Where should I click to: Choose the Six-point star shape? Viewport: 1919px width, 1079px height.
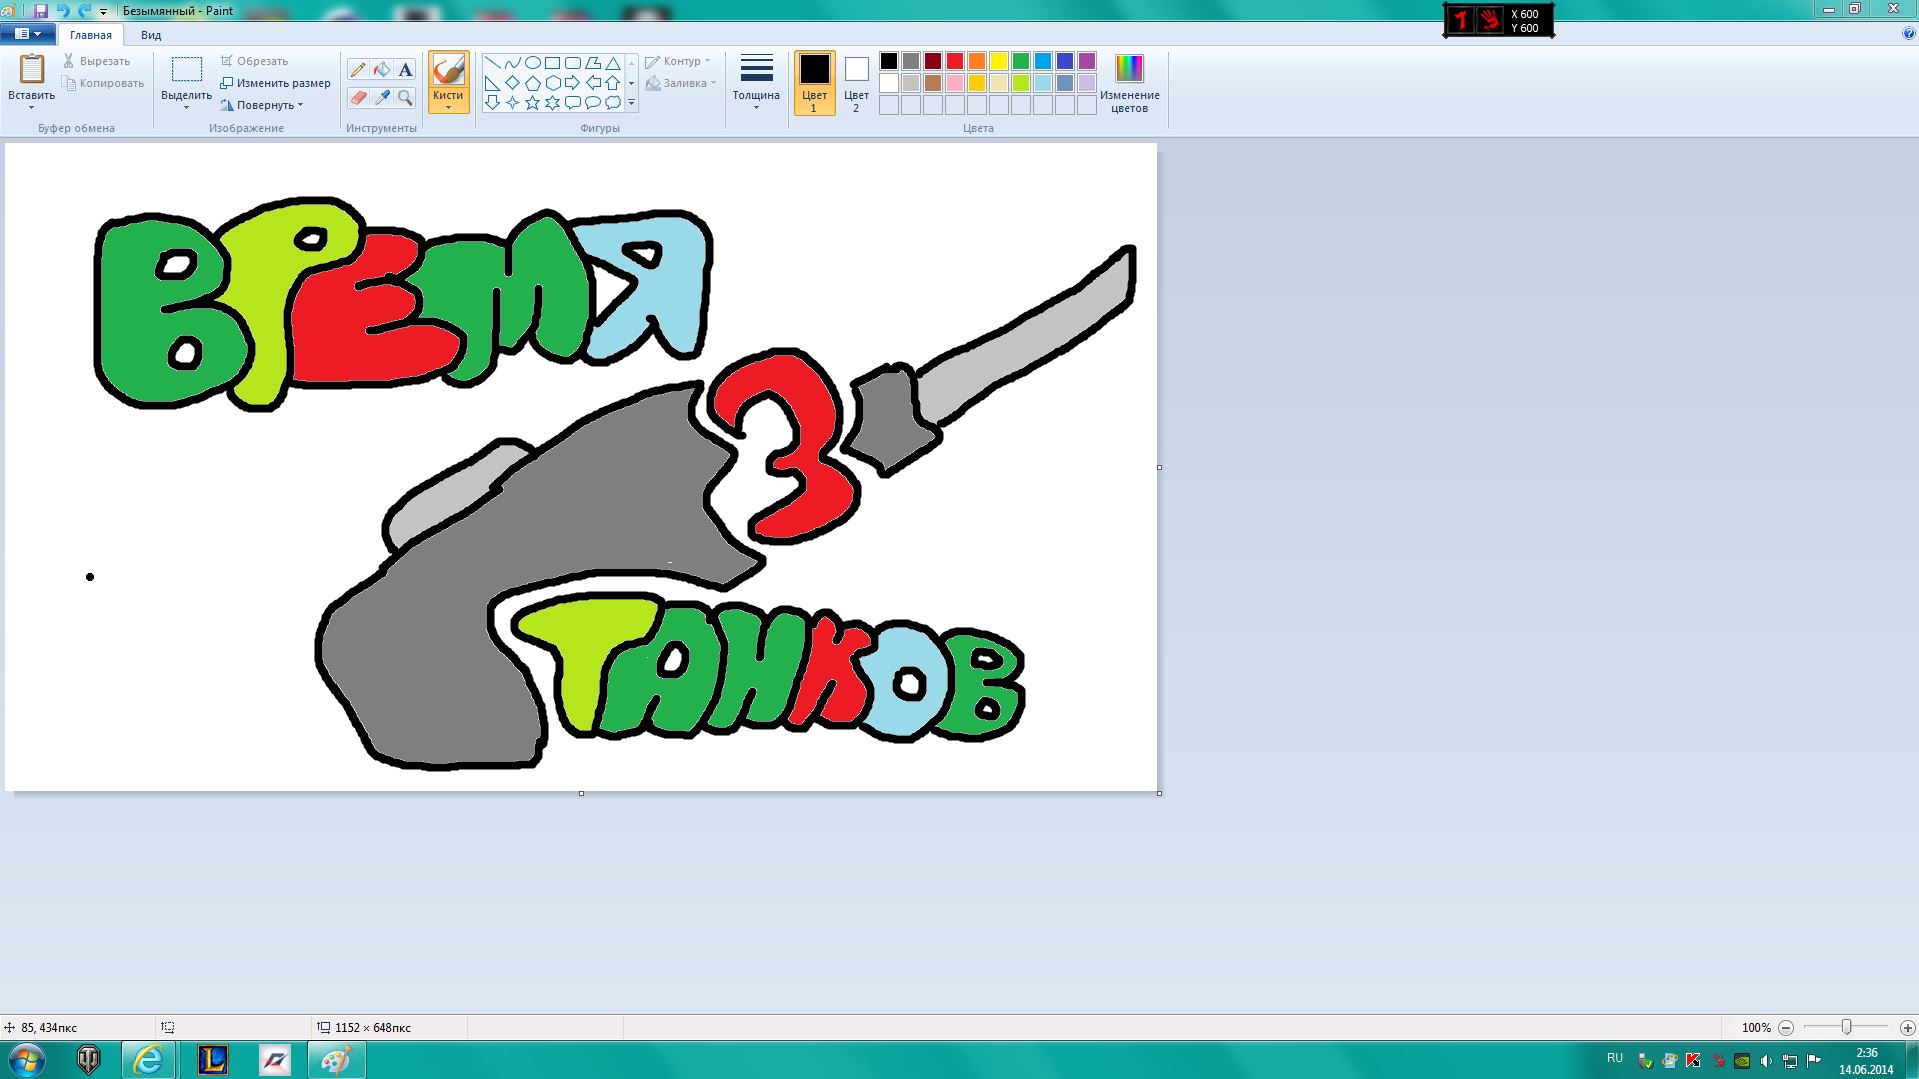pyautogui.click(x=552, y=103)
